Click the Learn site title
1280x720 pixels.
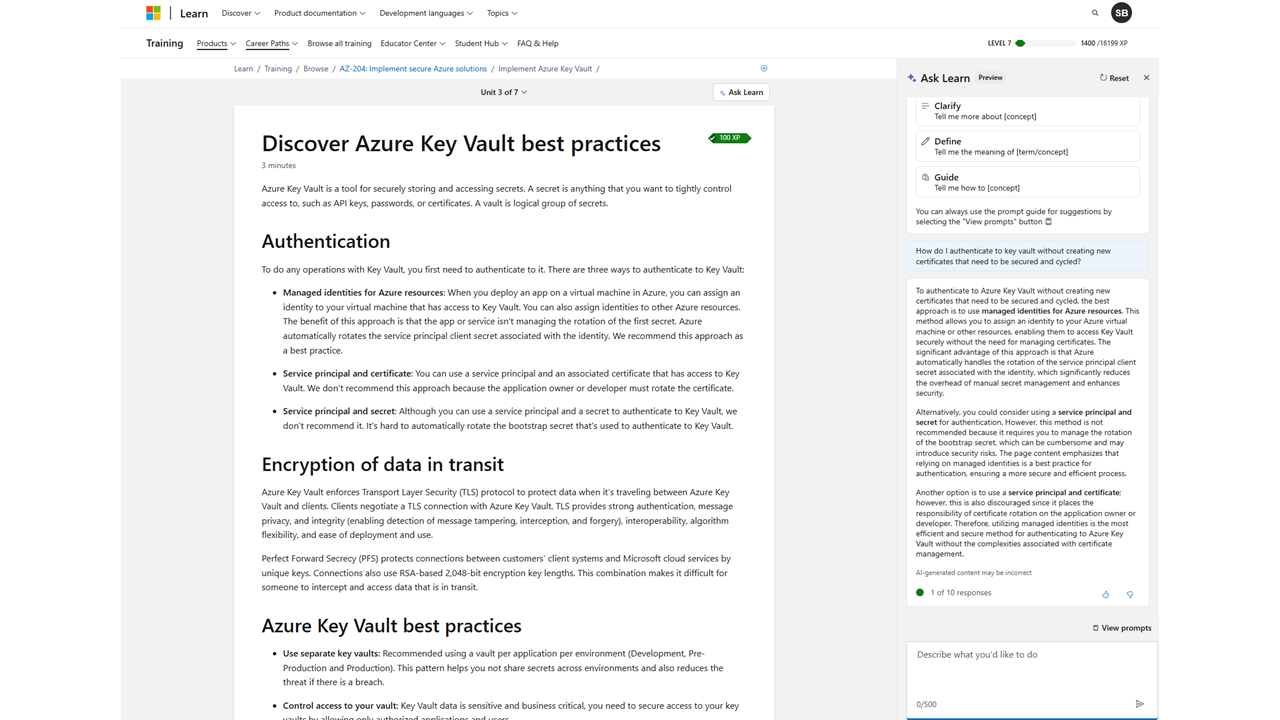[x=194, y=13]
